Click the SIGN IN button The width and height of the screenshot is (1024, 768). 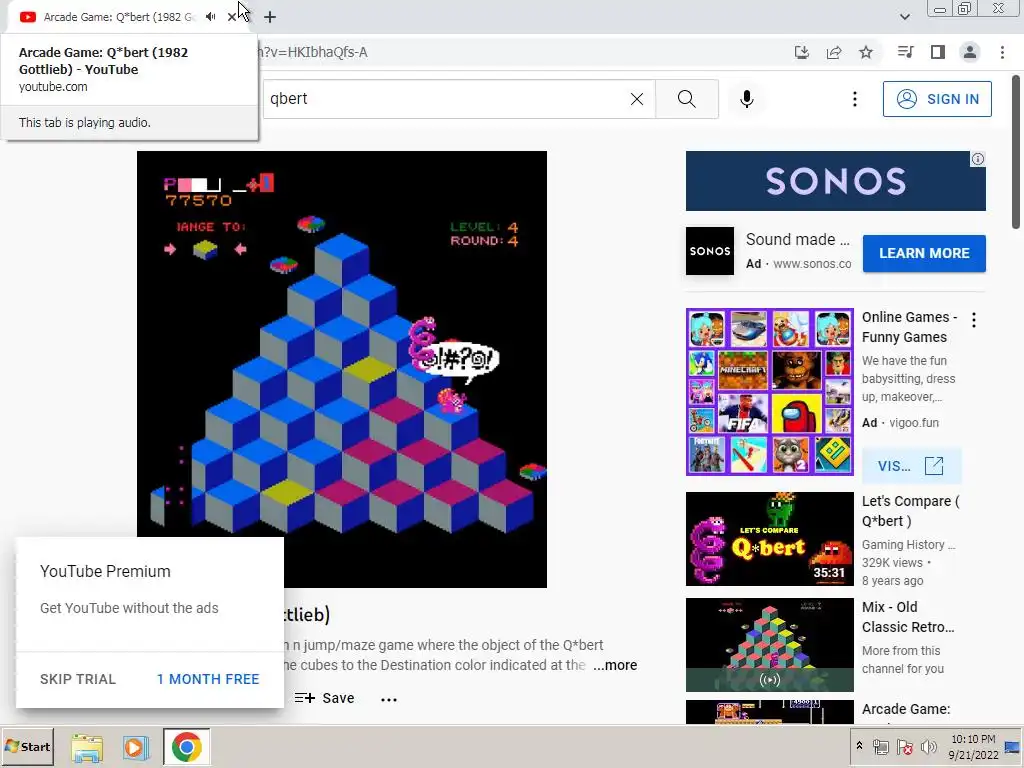click(x=937, y=99)
